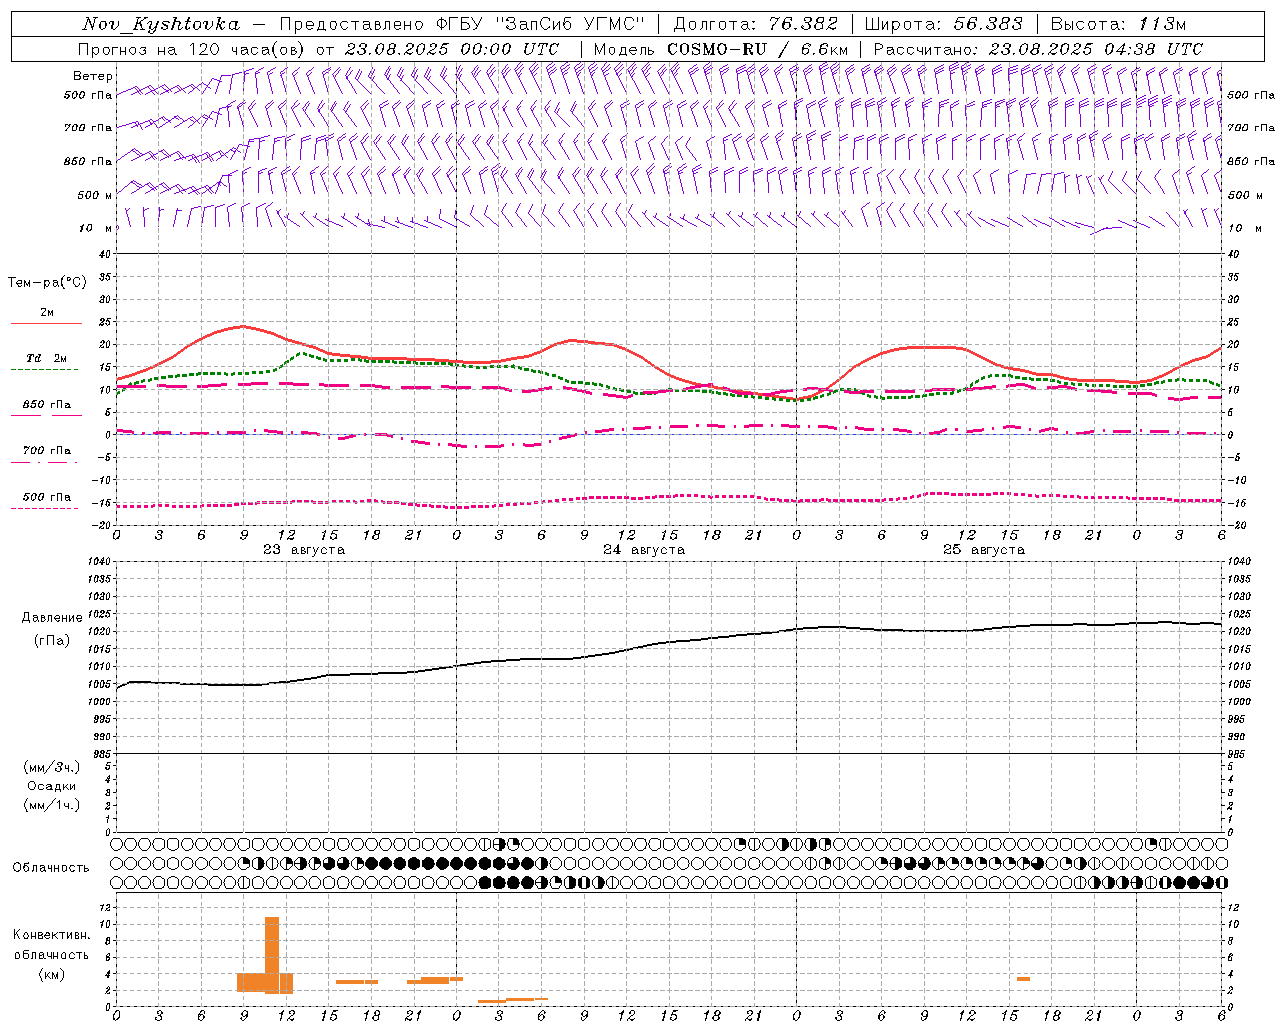This screenshot has height=1024, width=1280.
Task: Click the Долгота: 76.382 value
Action: point(756,24)
